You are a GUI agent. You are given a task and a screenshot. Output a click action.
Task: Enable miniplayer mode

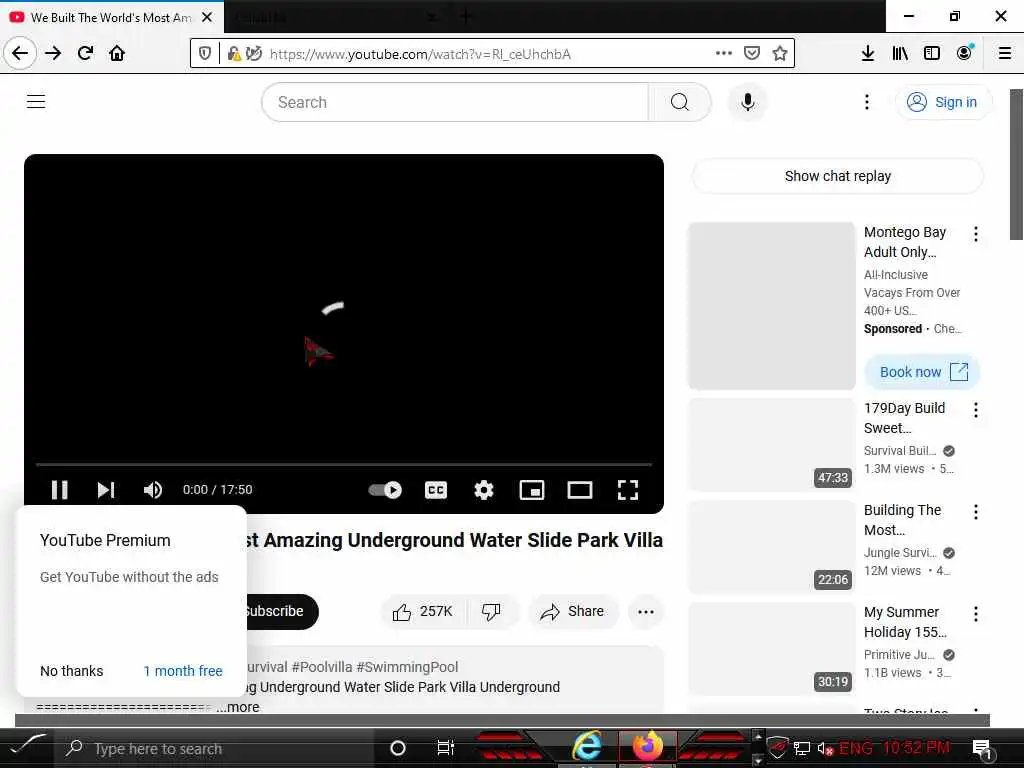coord(532,490)
